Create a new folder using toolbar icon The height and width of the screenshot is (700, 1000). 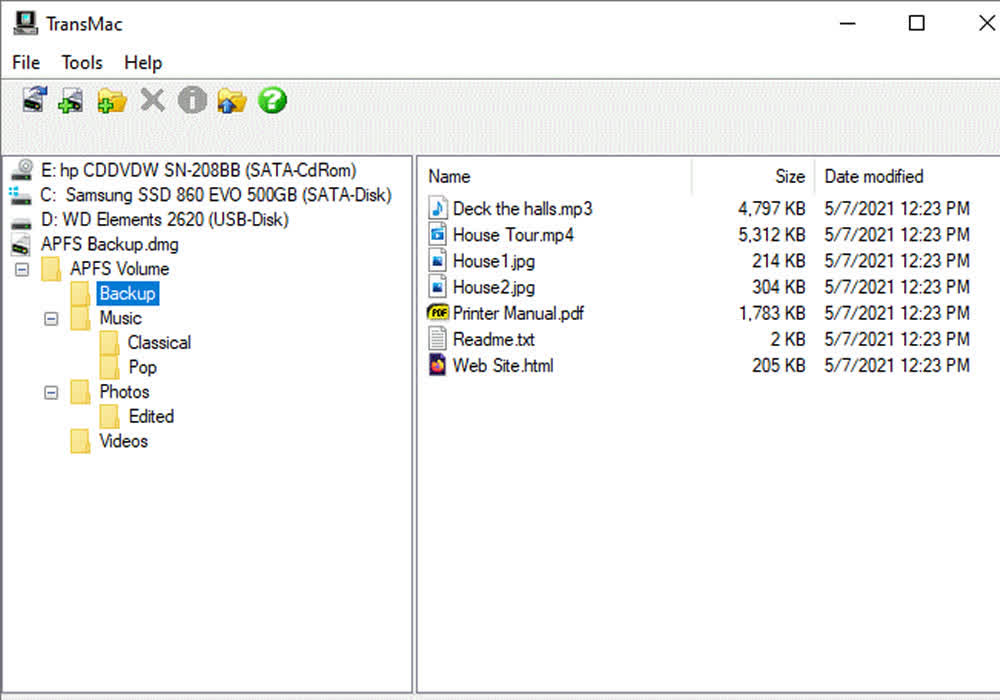click(x=111, y=100)
